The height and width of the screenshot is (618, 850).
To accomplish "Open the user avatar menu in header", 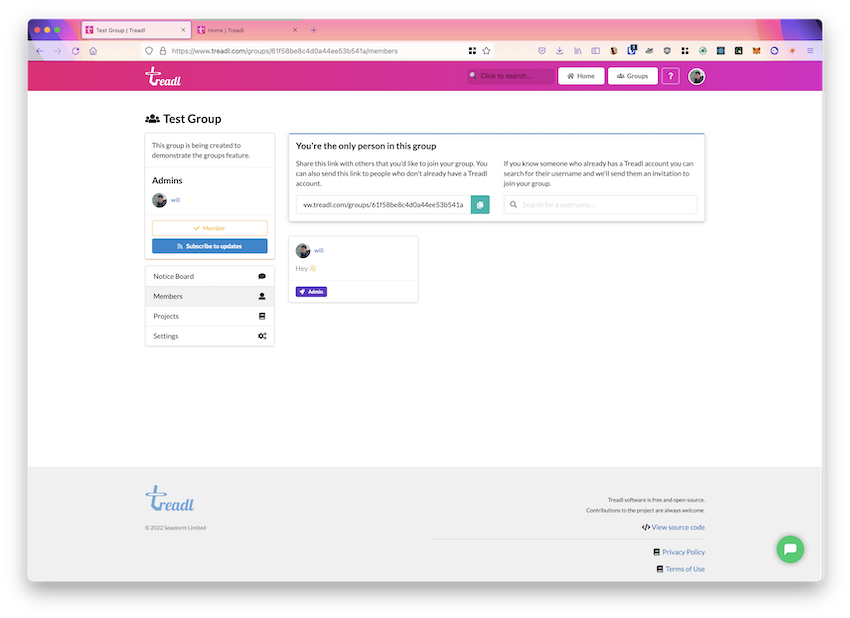I will 697,76.
